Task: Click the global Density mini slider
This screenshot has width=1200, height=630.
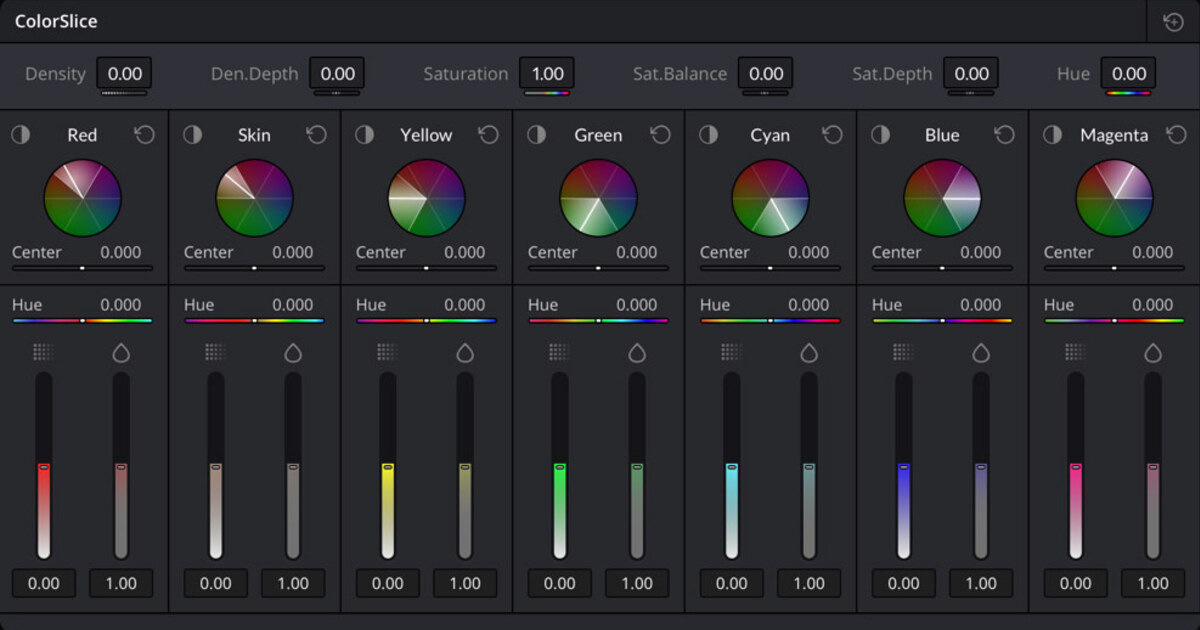Action: [x=125, y=93]
